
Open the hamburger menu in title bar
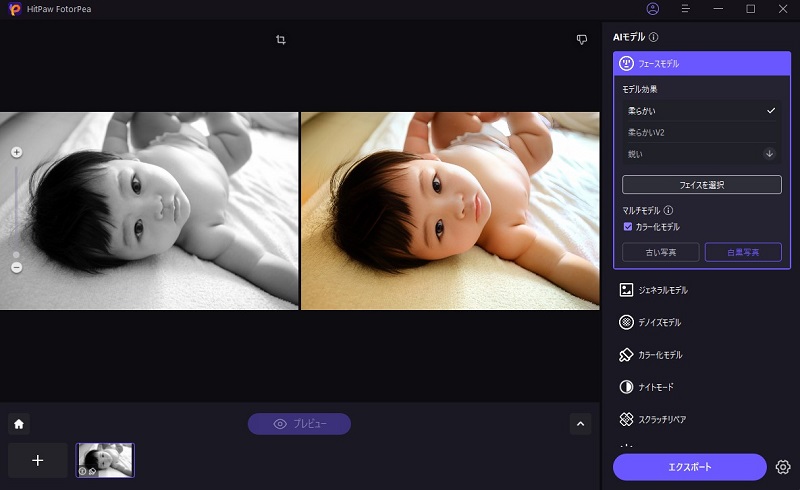point(685,9)
